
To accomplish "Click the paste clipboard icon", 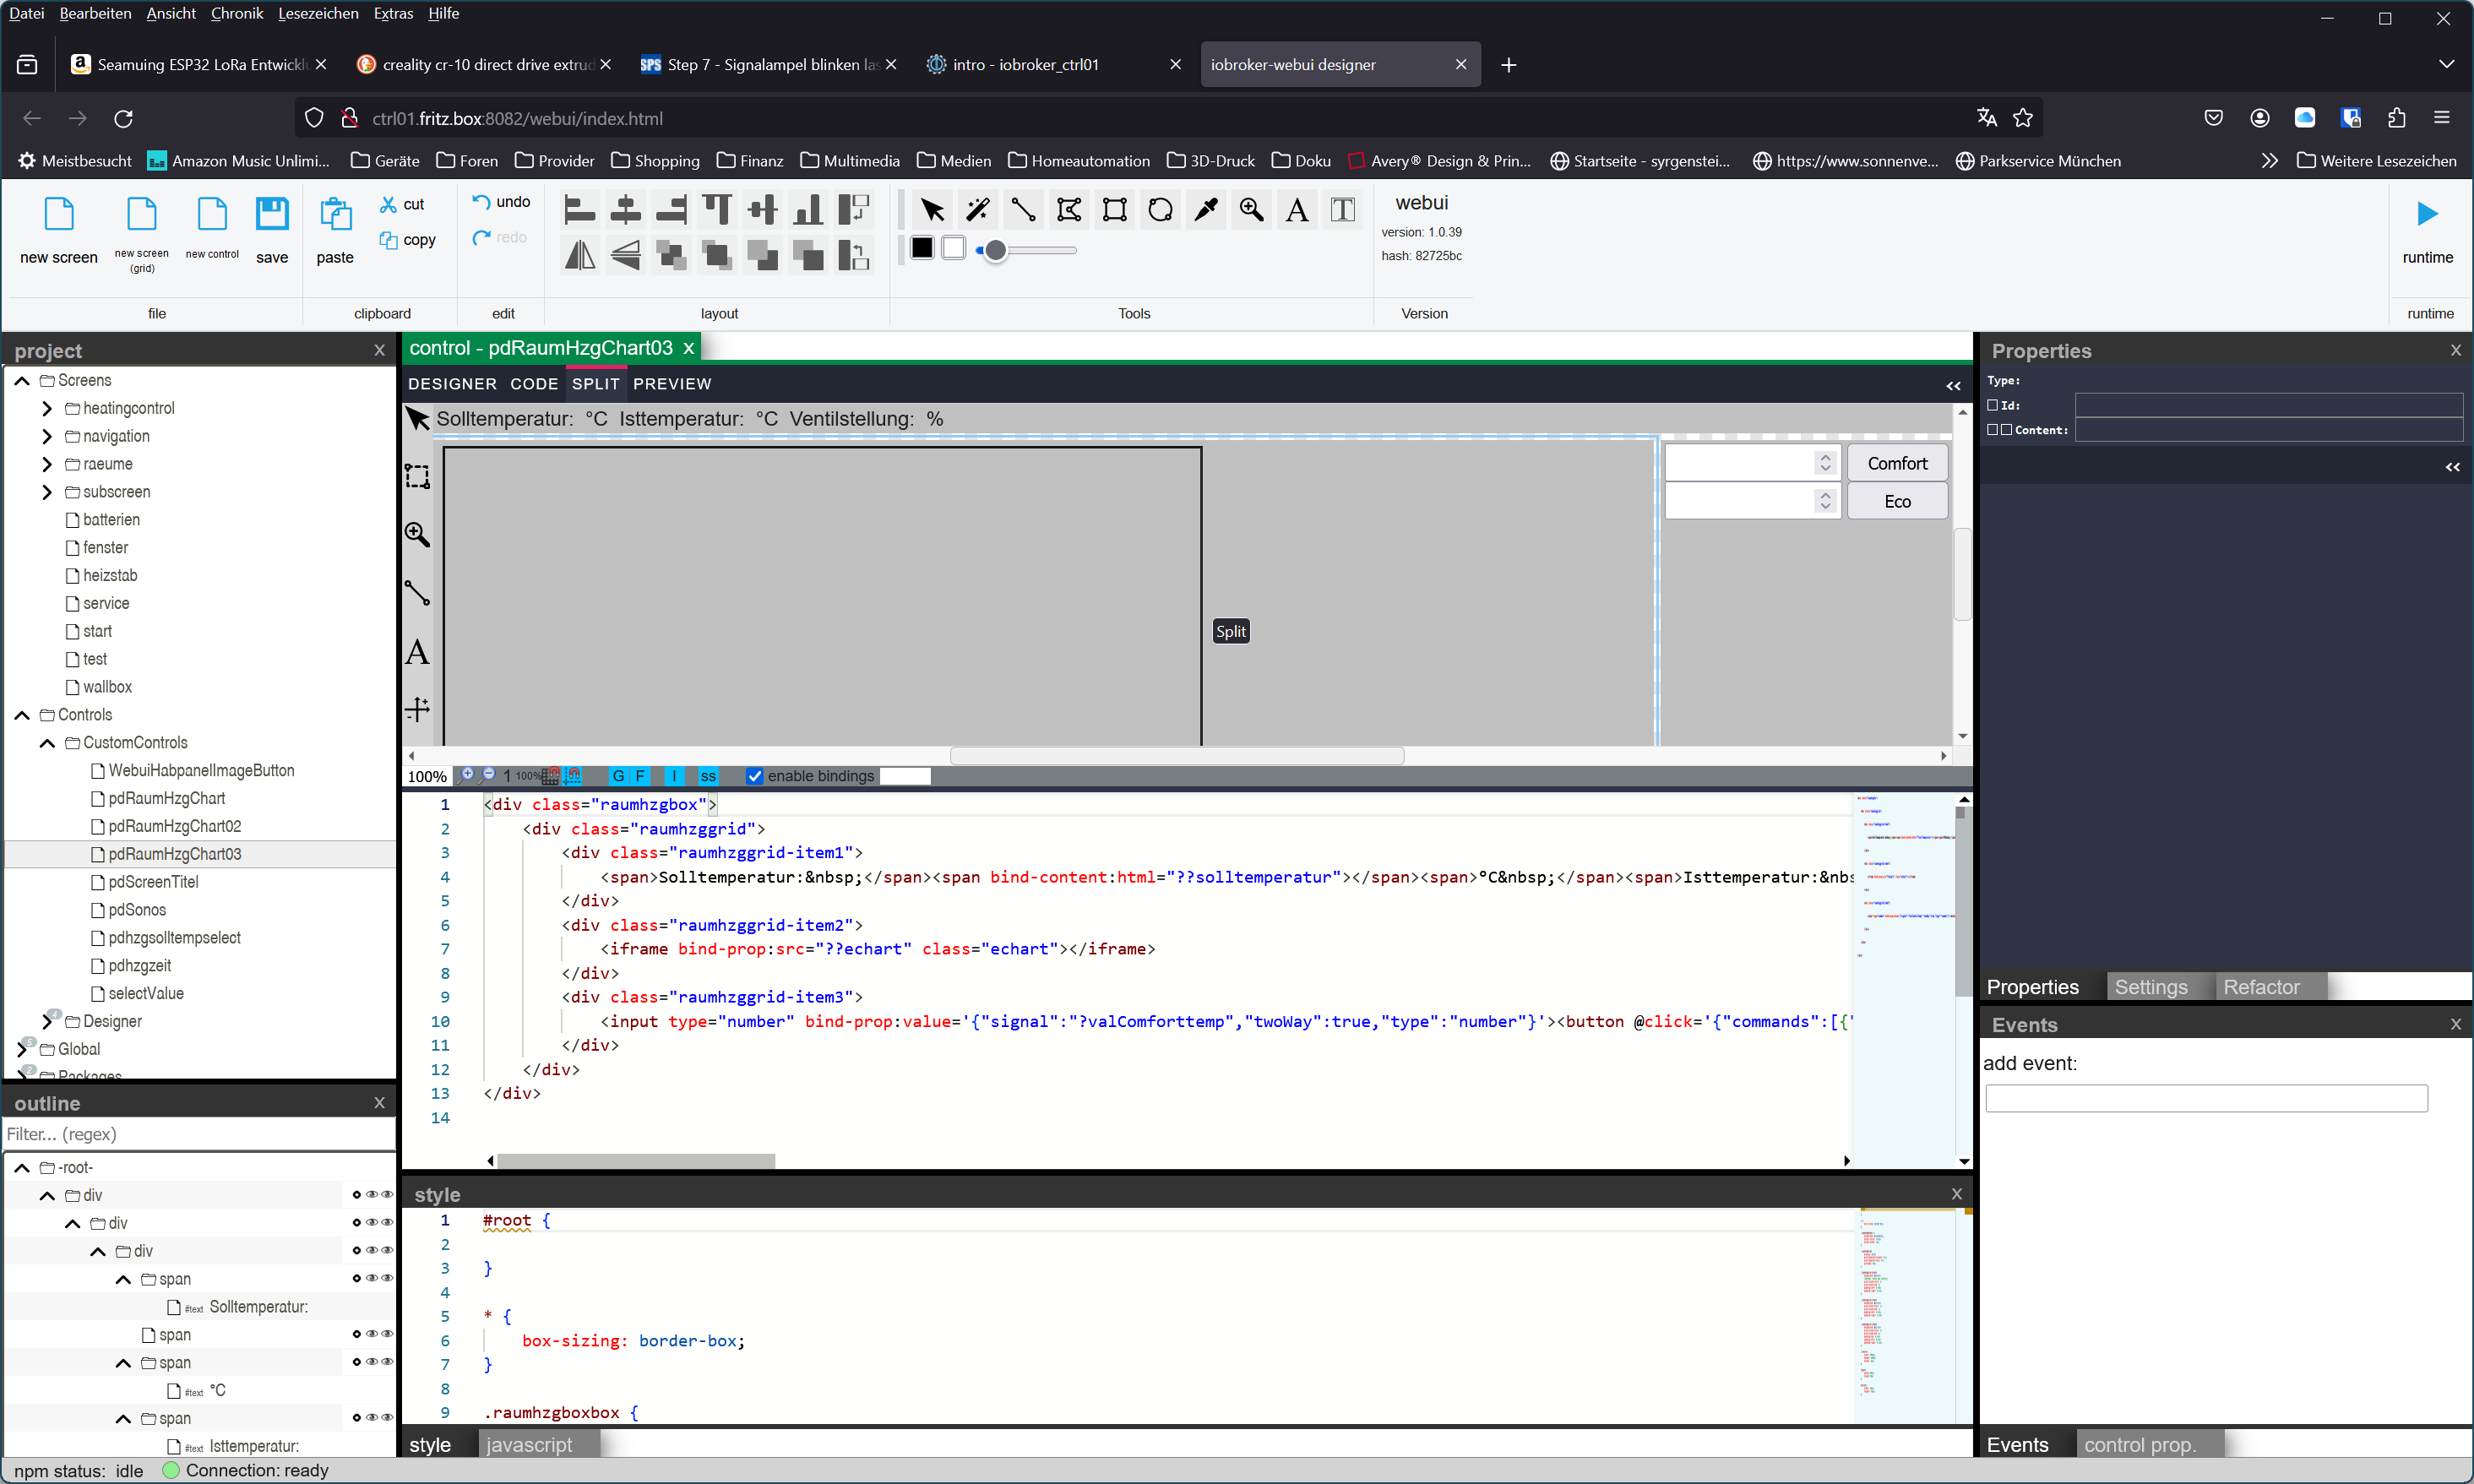I will 335,214.
